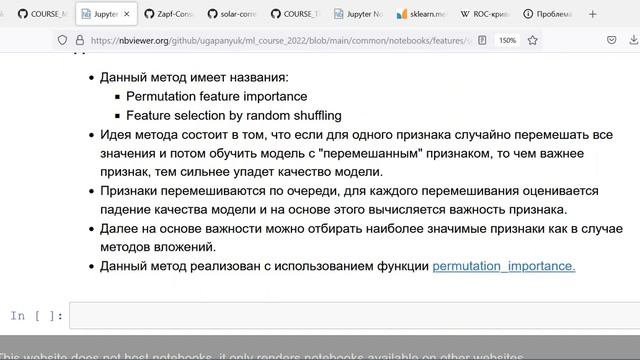Switch to the ROC-кривая Wikipedia tab
The width and height of the screenshot is (640, 360).
coord(484,14)
